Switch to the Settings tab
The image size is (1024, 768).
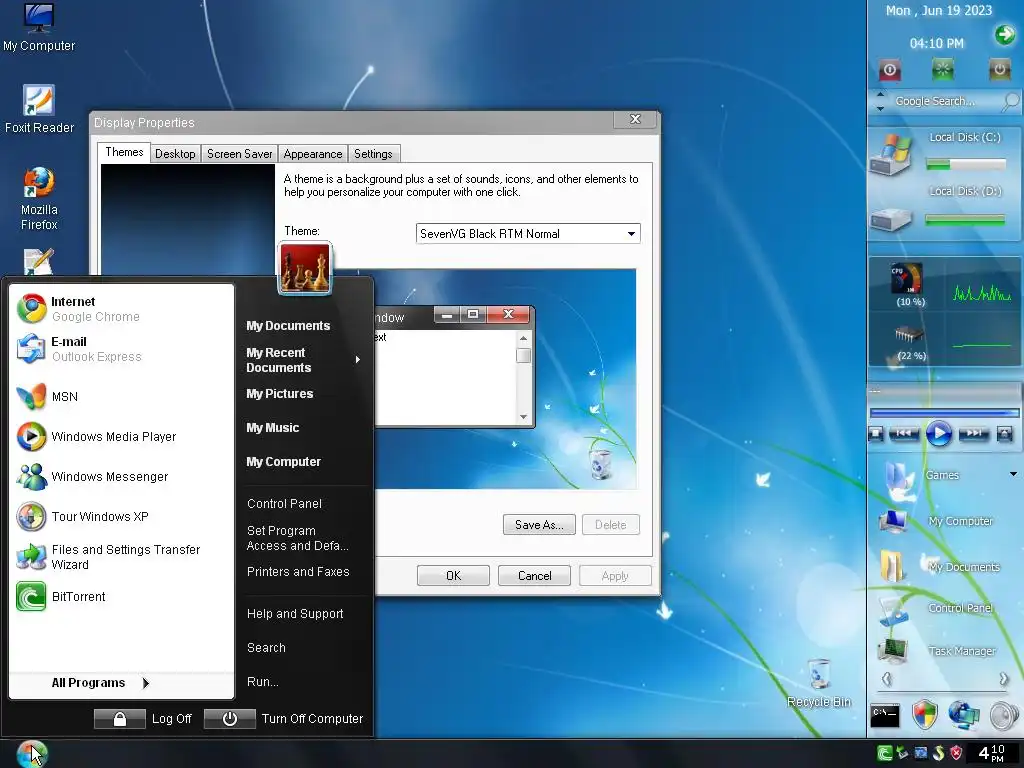(373, 153)
